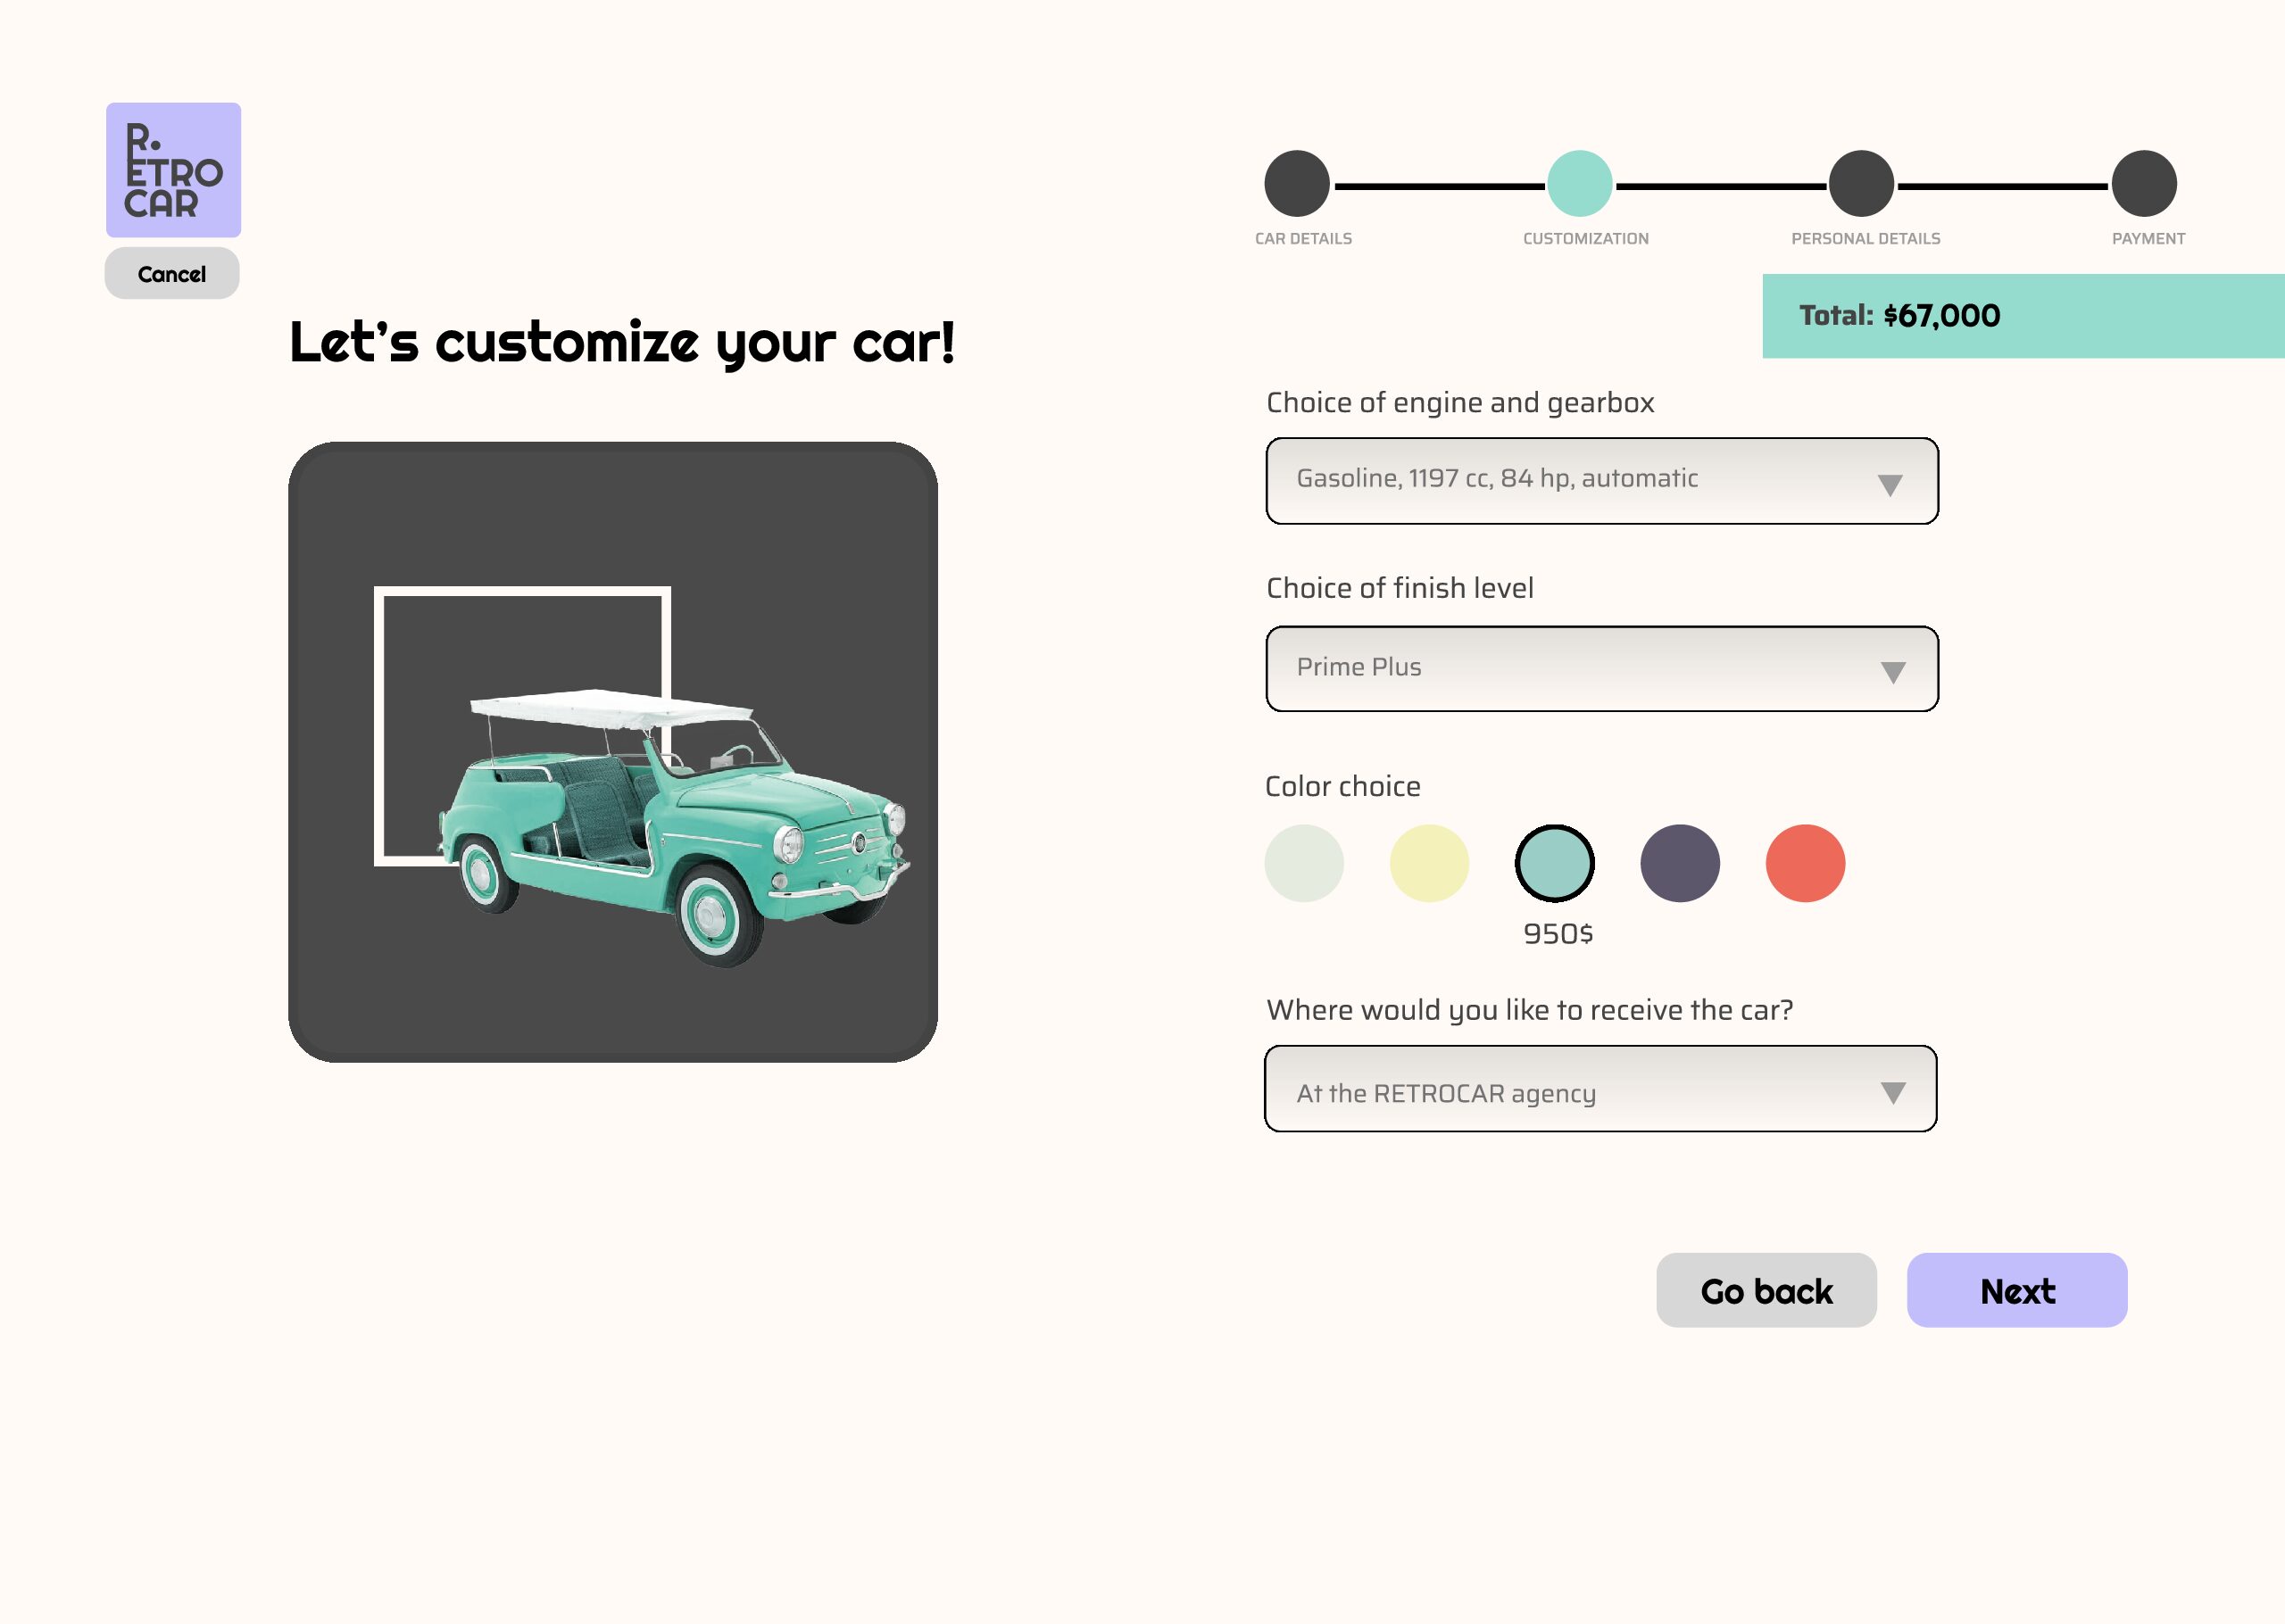2285x1624 pixels.
Task: Click the delivery location dropdown arrow
Action: 1892,1092
